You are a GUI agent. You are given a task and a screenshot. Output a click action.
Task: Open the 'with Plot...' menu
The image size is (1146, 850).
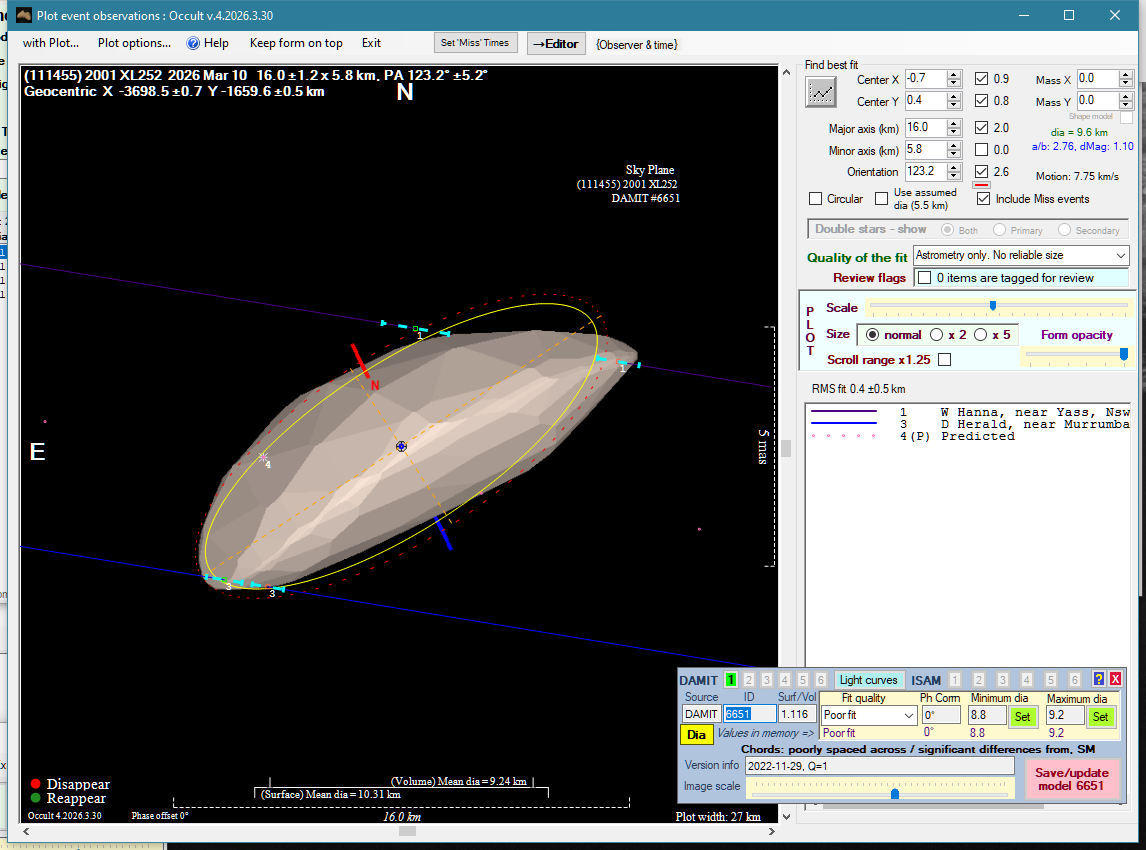pos(50,43)
